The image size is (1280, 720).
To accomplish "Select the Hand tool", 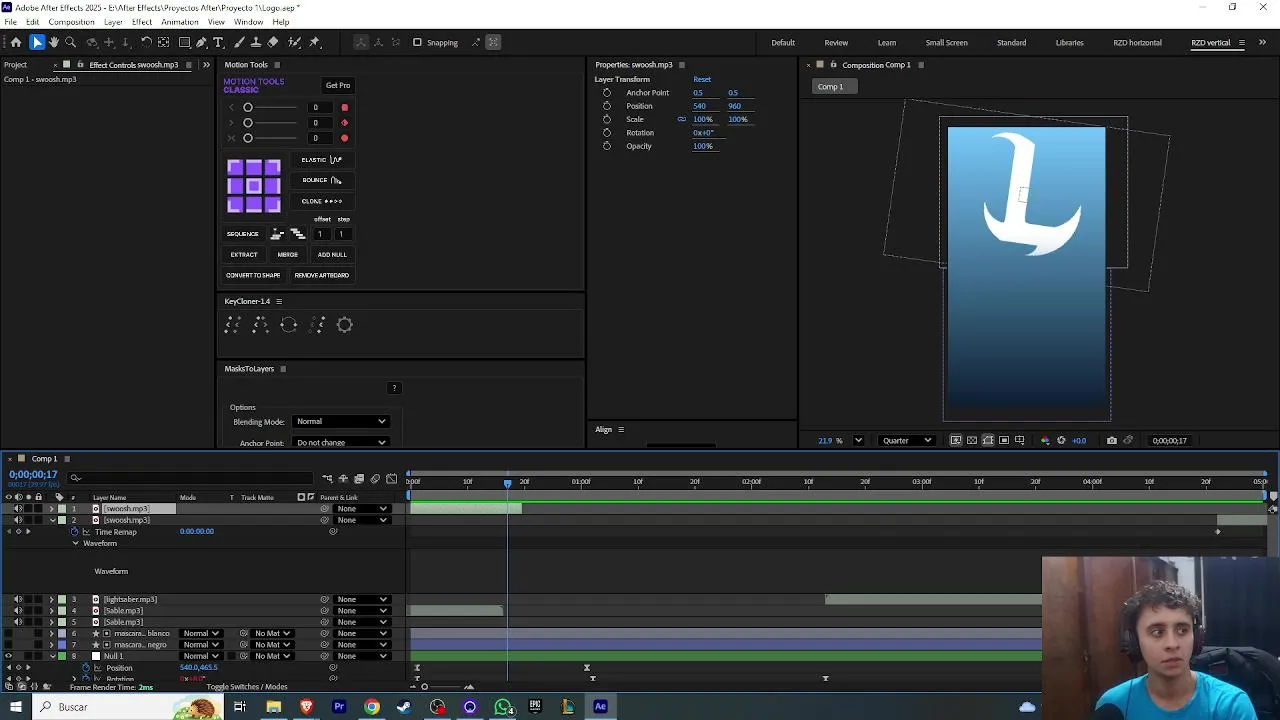I will coord(54,42).
